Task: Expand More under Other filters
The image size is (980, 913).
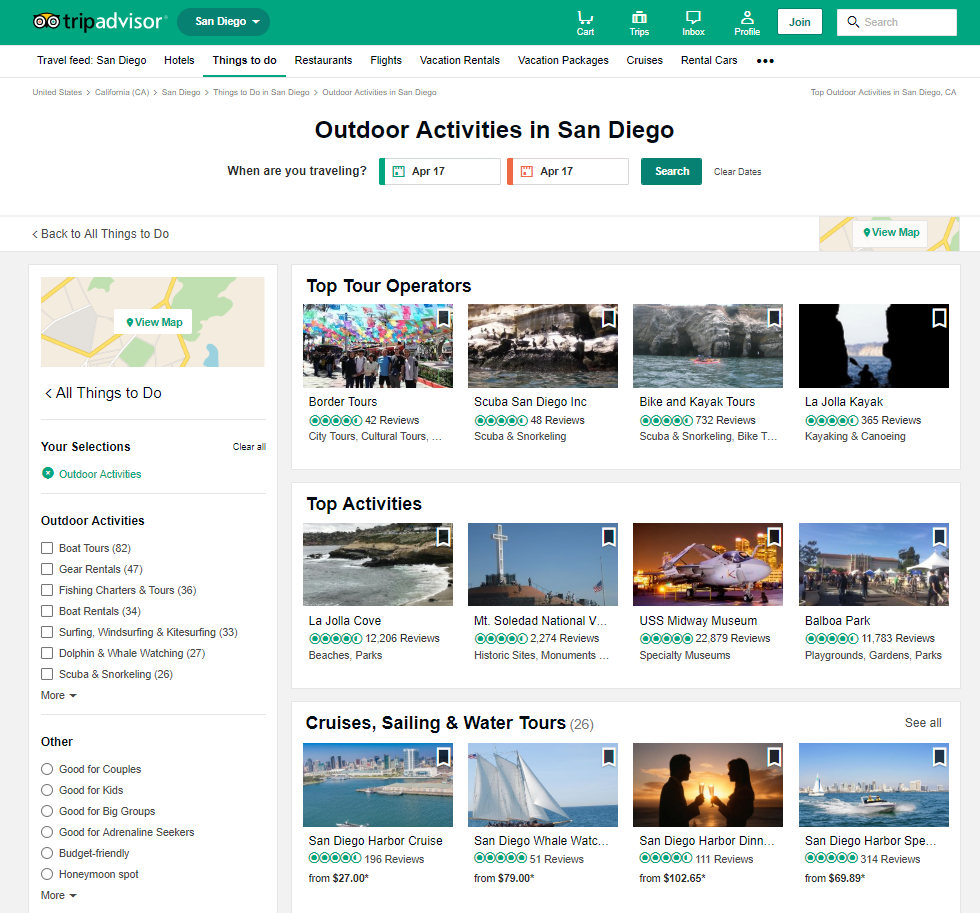Action: coord(58,895)
